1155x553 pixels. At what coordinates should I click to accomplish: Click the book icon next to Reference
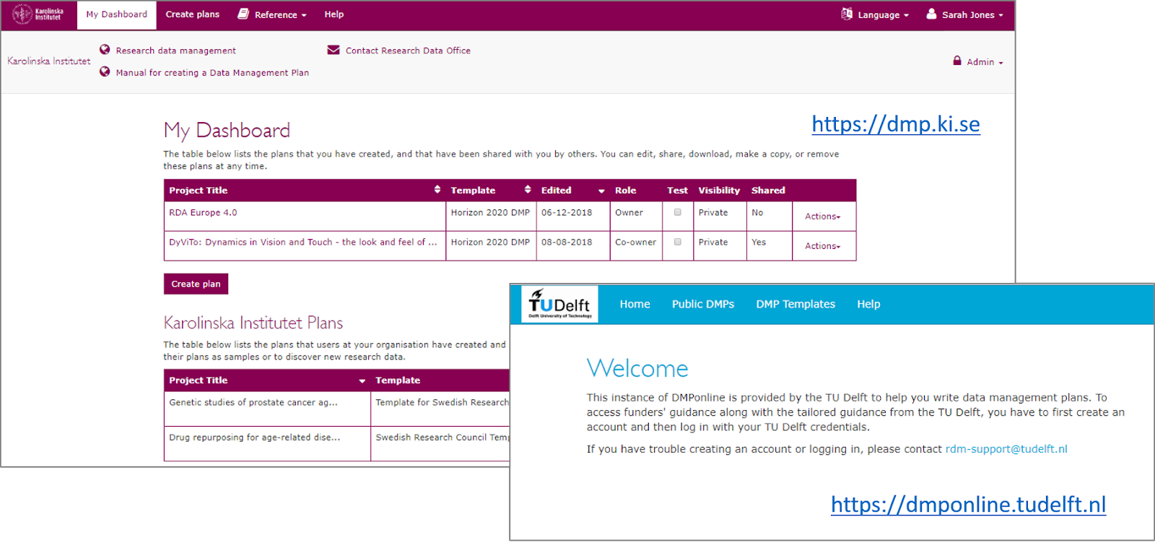tap(243, 14)
